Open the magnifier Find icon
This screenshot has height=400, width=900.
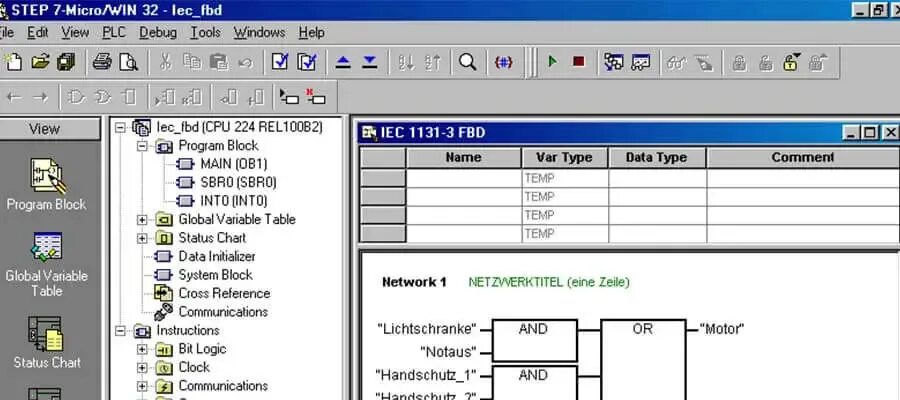tap(468, 61)
